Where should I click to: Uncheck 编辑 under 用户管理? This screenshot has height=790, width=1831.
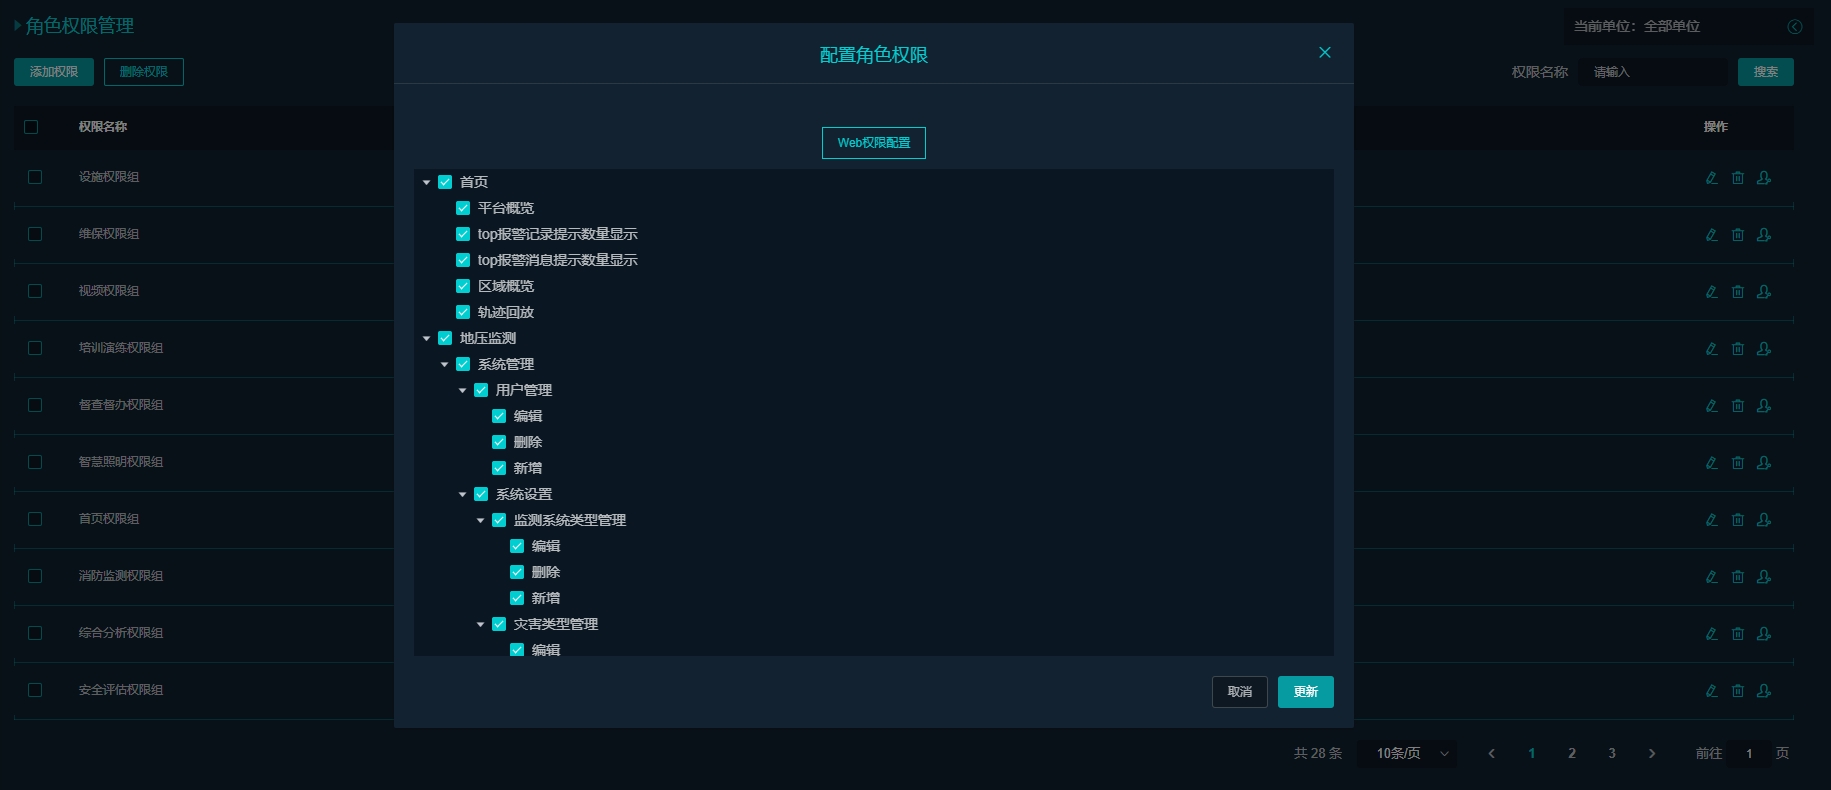[499, 416]
